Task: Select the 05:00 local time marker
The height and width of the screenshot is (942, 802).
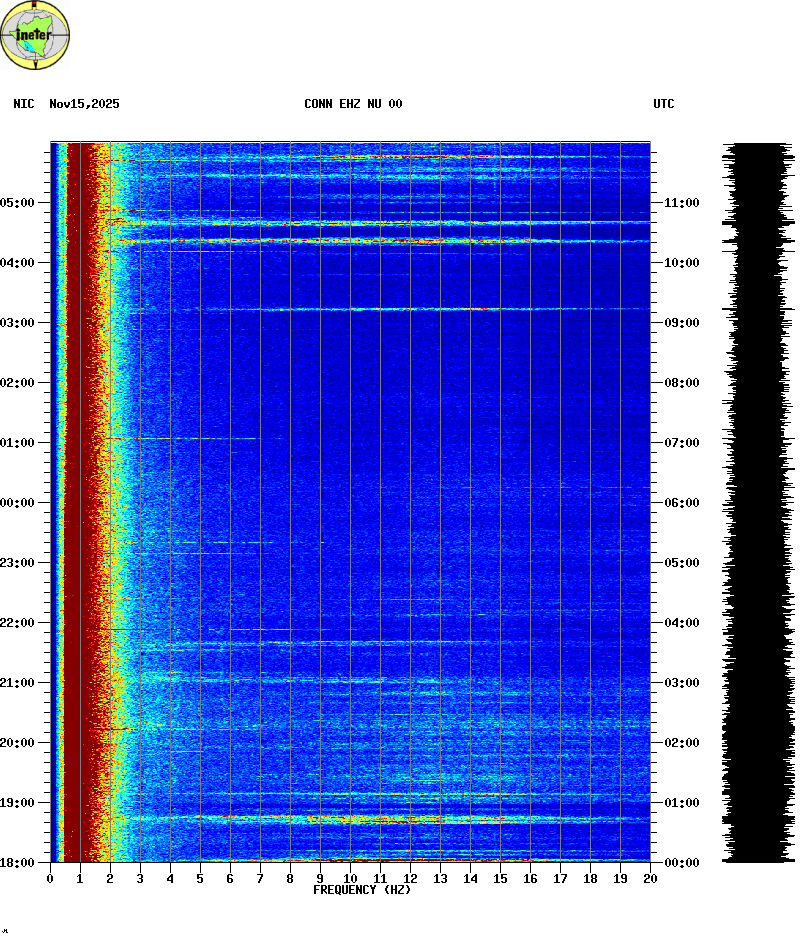Action: pos(17,203)
